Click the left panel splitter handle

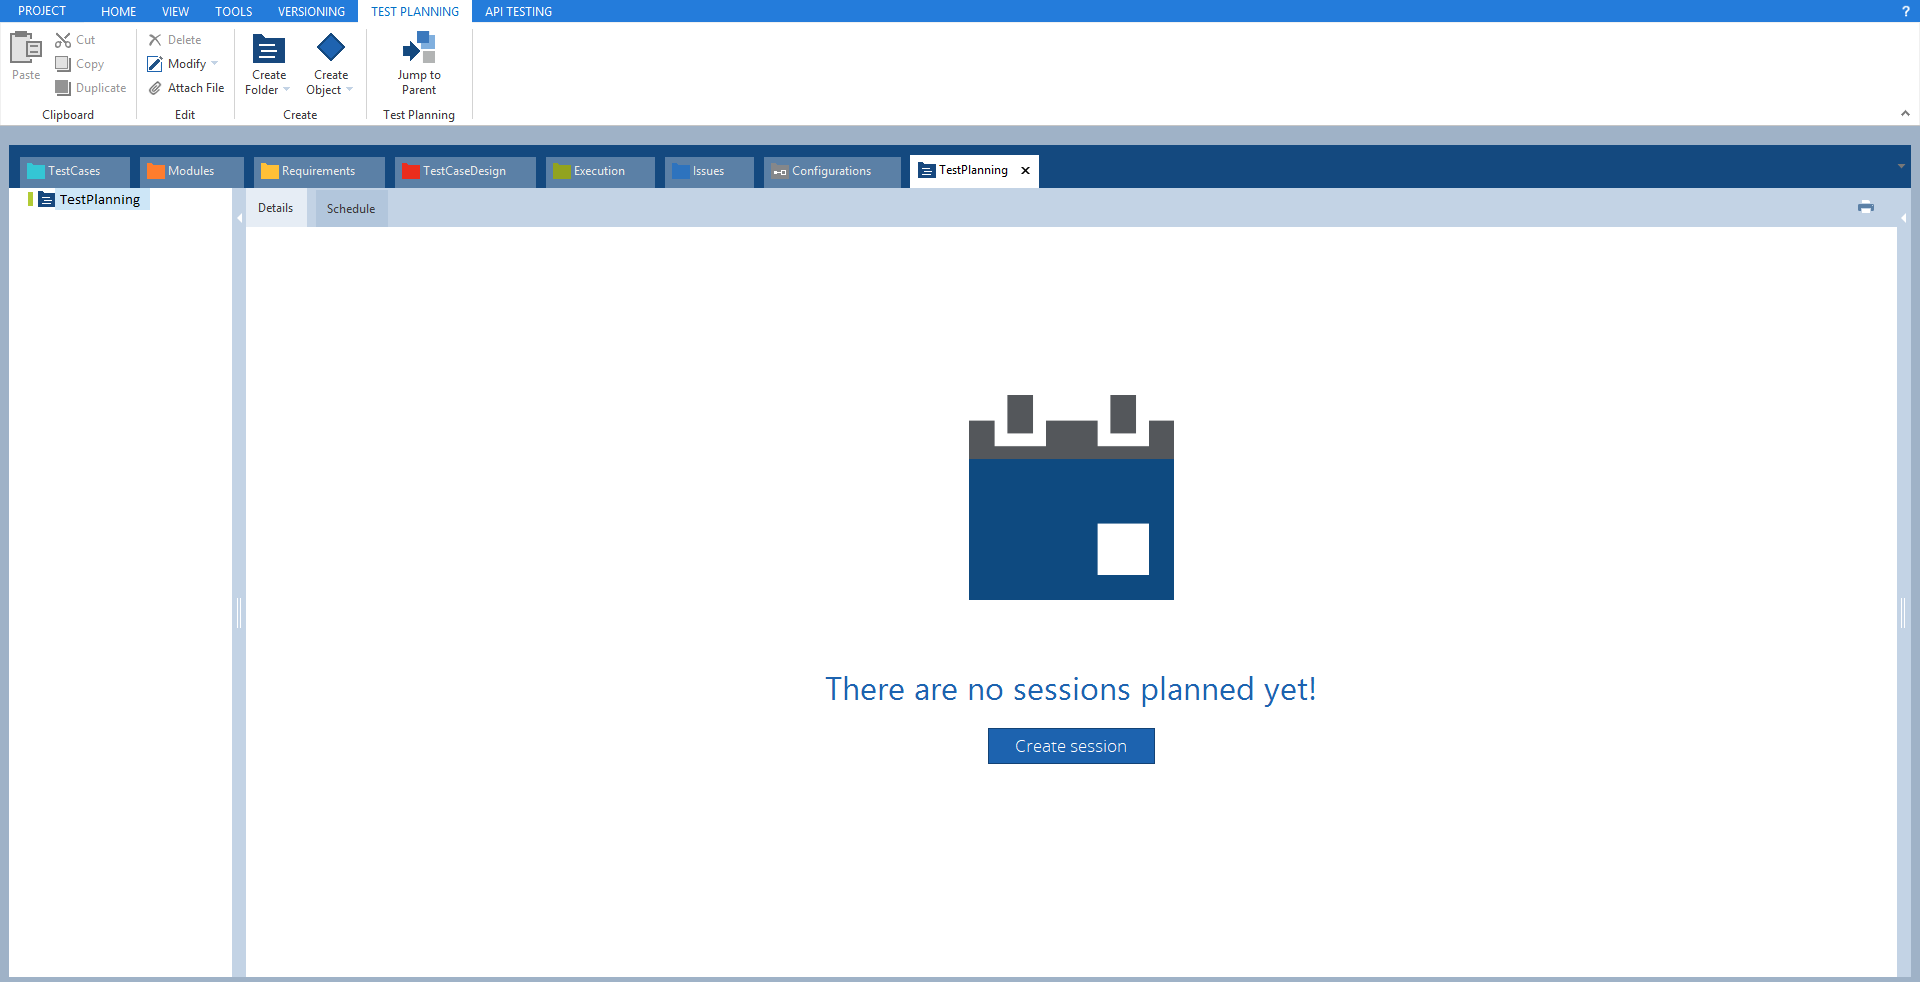tap(239, 612)
